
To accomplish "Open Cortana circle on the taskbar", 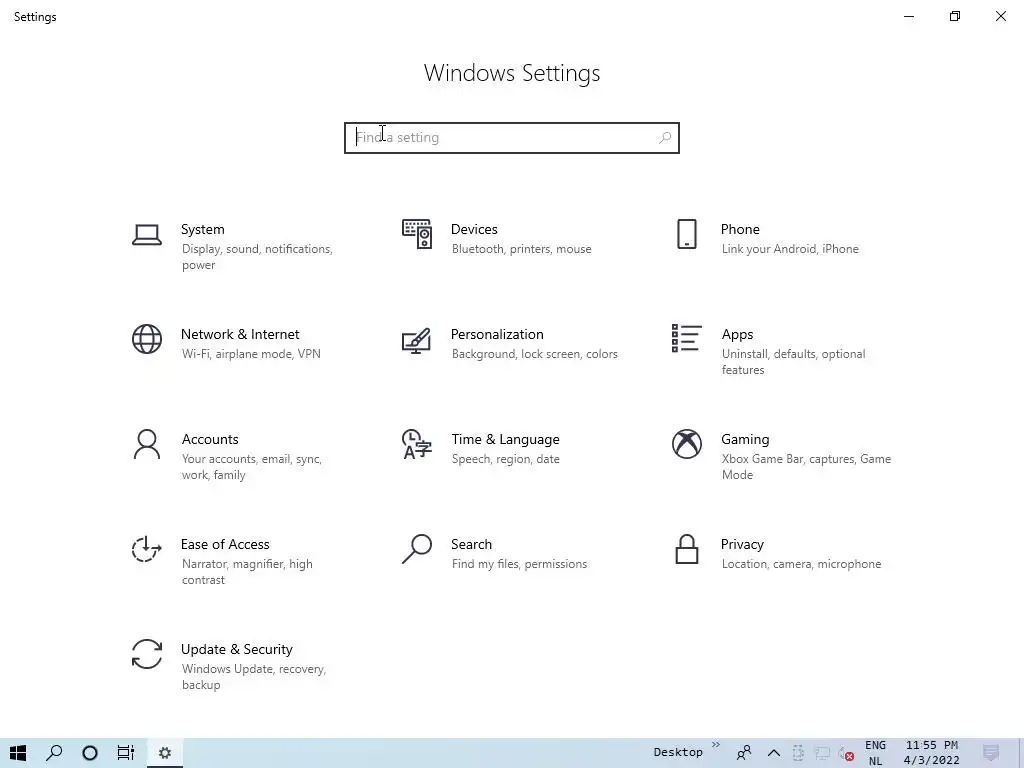I will pyautogui.click(x=90, y=753).
